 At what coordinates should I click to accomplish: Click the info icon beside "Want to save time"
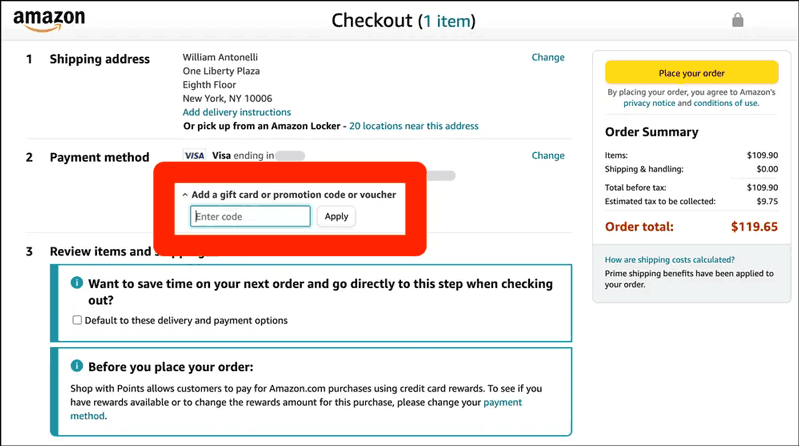[x=76, y=282]
